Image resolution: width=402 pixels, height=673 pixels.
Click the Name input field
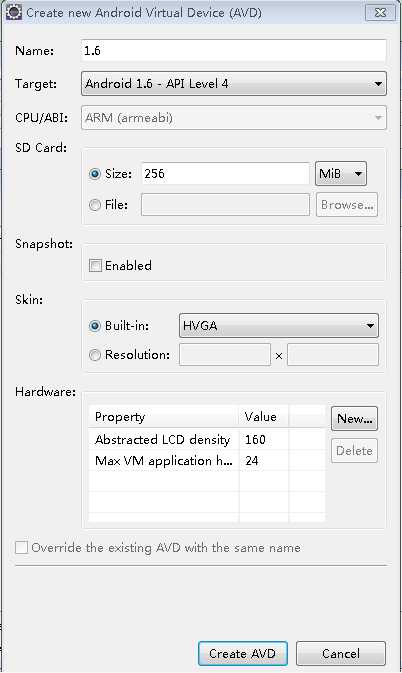click(233, 51)
